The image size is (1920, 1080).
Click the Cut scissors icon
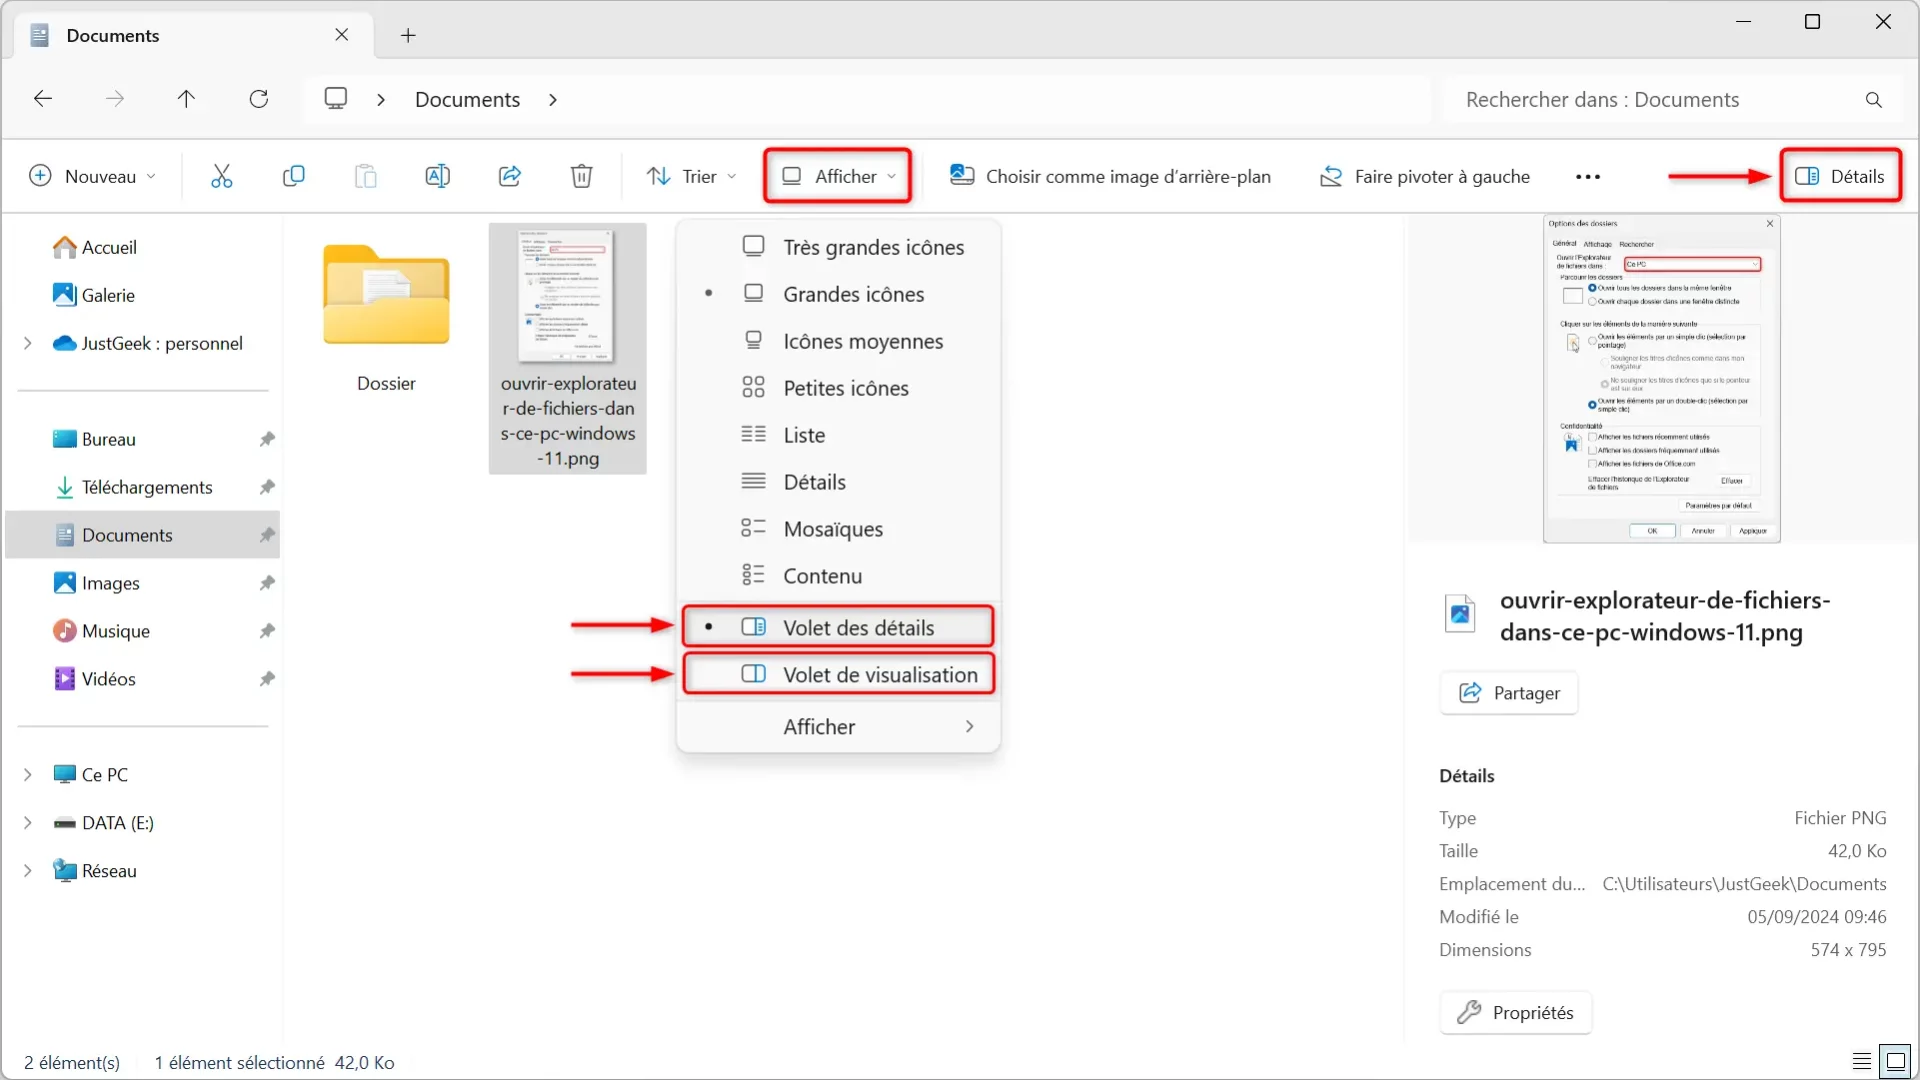pyautogui.click(x=221, y=176)
